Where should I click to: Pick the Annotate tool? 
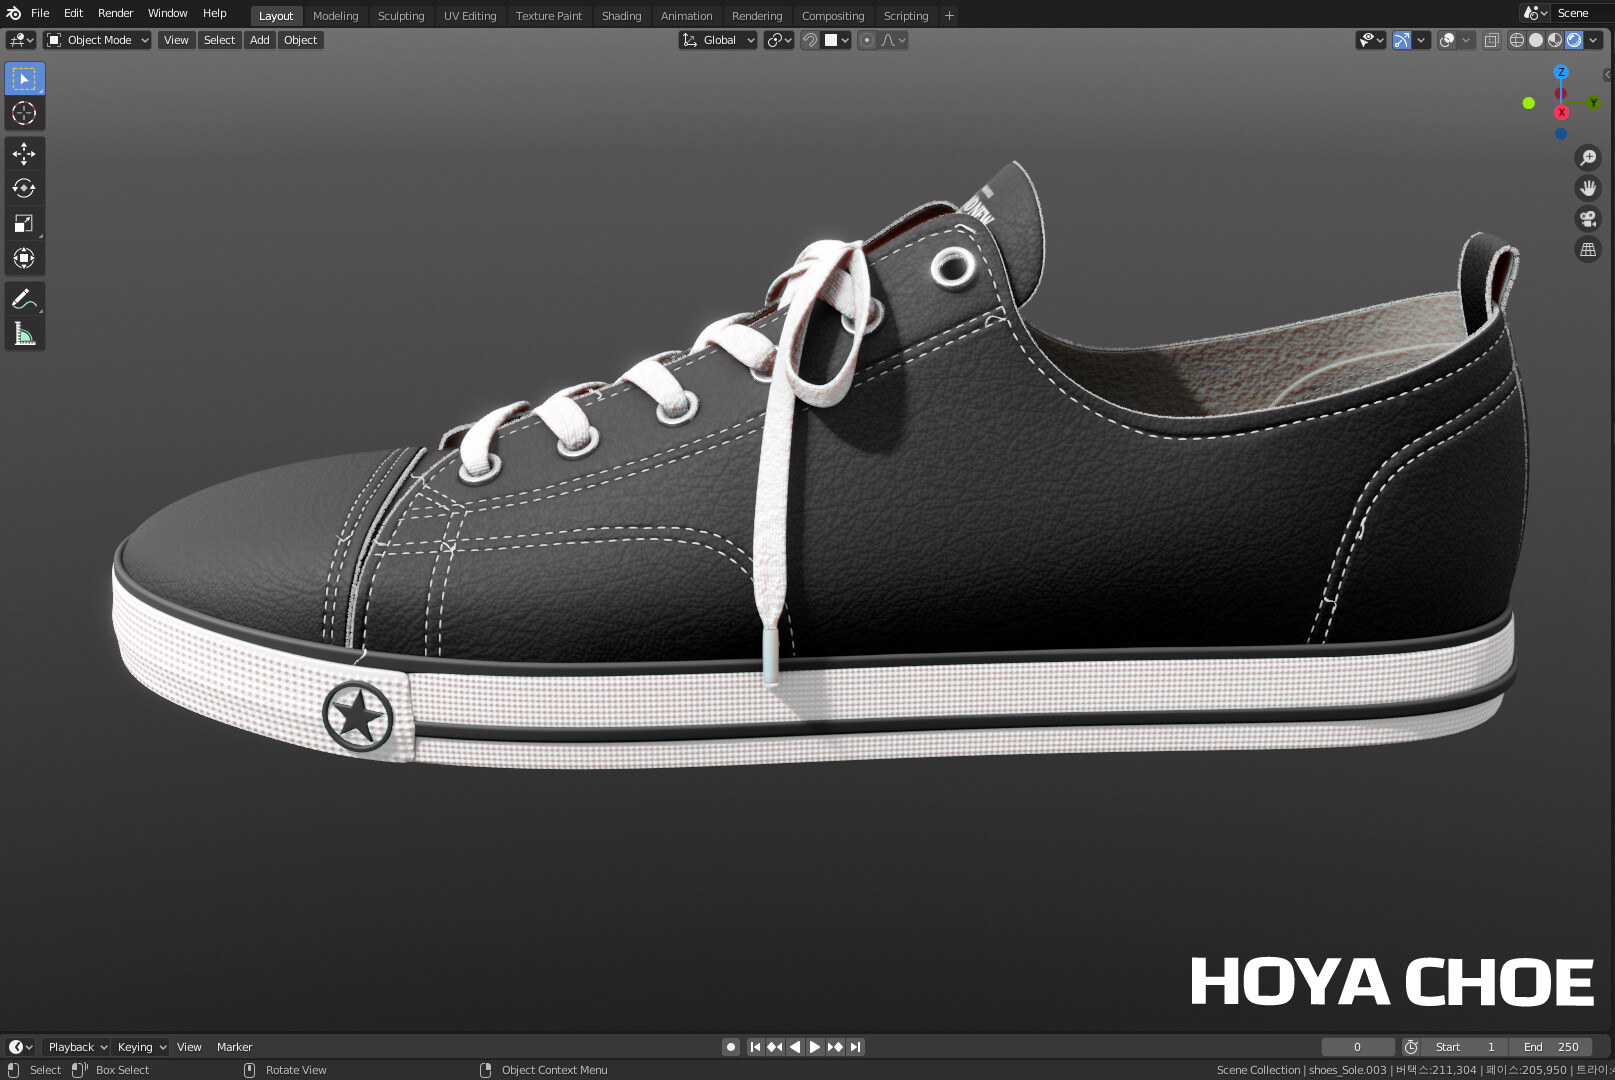[24, 297]
